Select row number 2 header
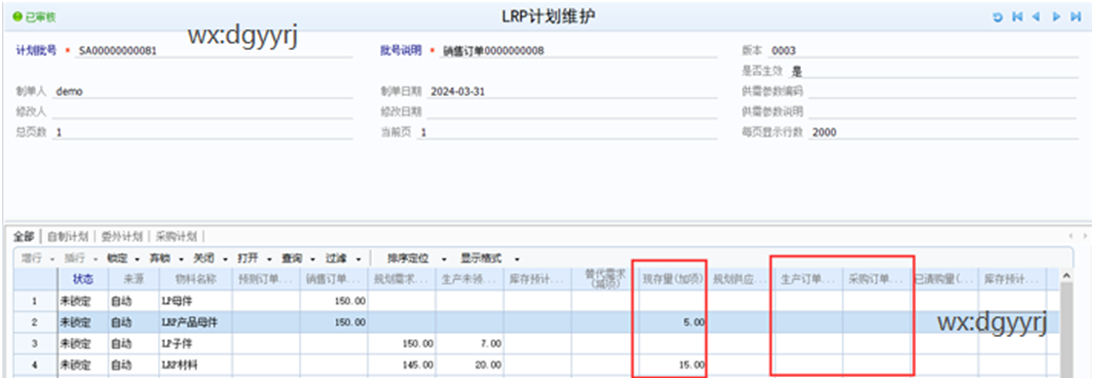Screen dimensions: 1094x380 pyautogui.click(x=36, y=322)
